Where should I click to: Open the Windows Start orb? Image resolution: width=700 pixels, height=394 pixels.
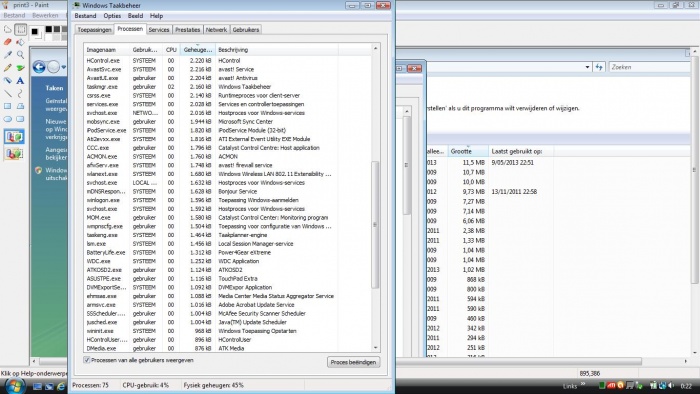[15, 386]
